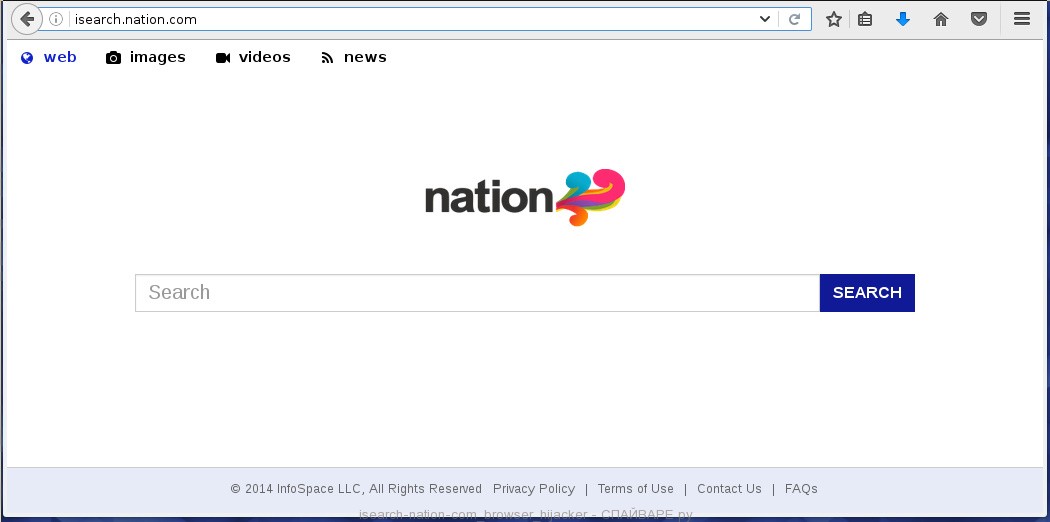The height and width of the screenshot is (522, 1050).
Task: Follow the Contact Us footer link
Action: (729, 489)
